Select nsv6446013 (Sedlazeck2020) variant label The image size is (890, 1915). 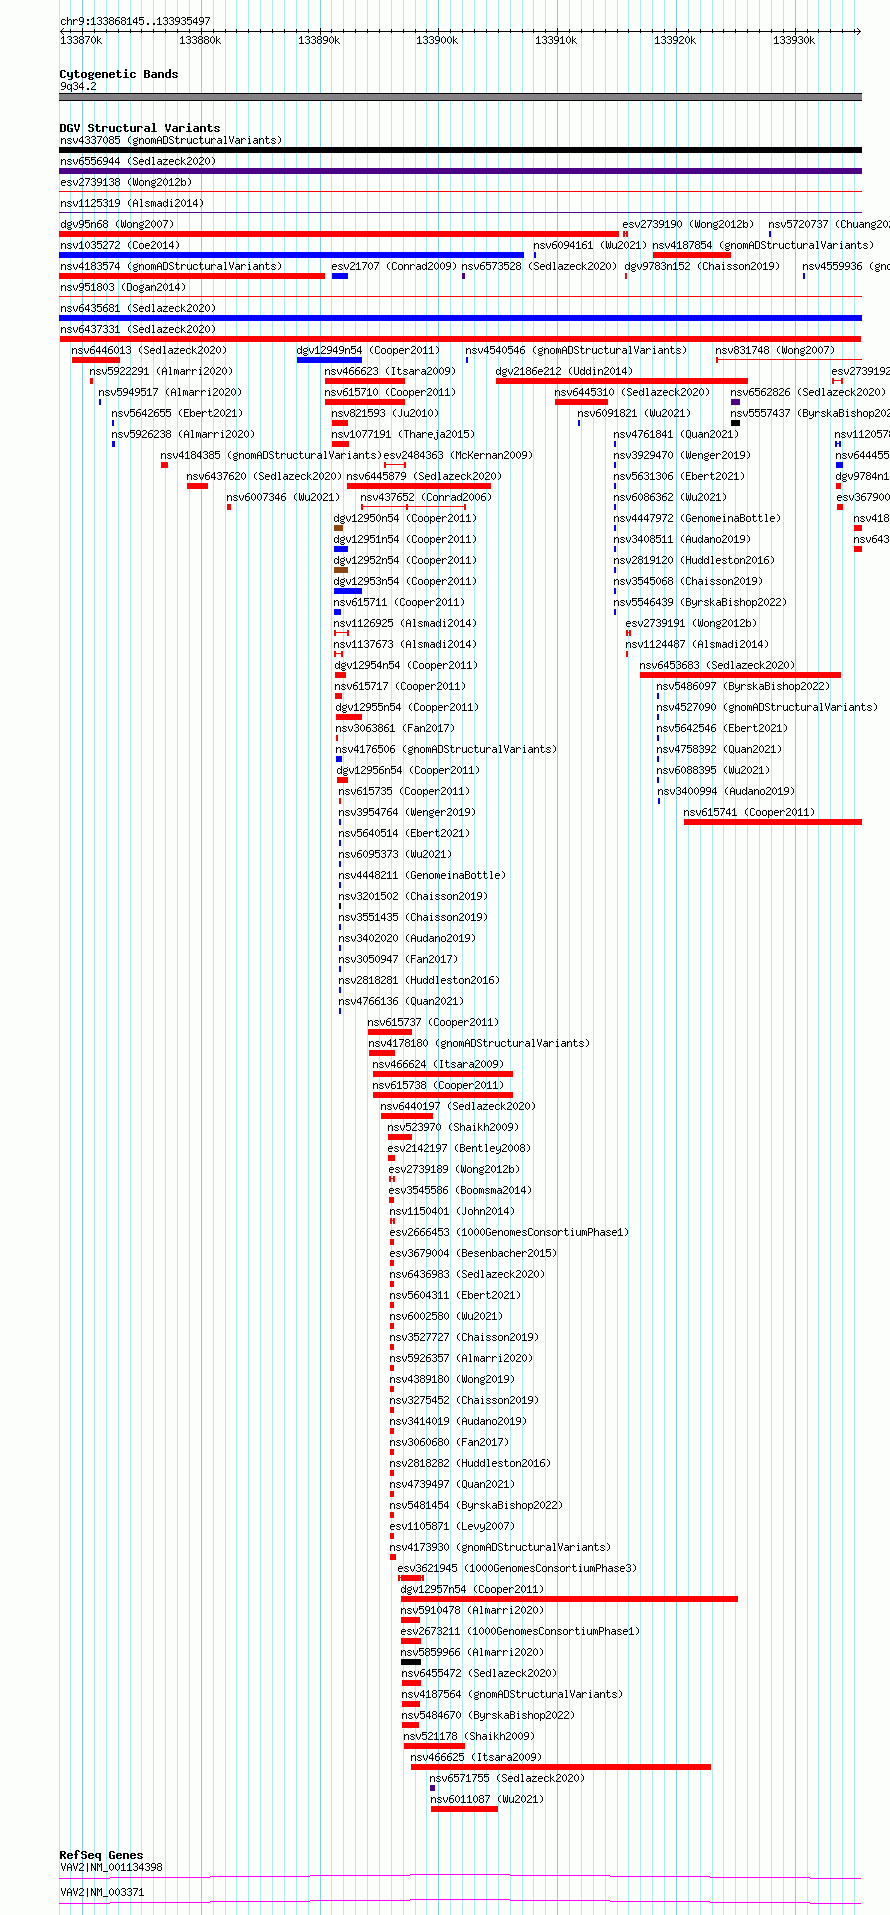click(149, 350)
